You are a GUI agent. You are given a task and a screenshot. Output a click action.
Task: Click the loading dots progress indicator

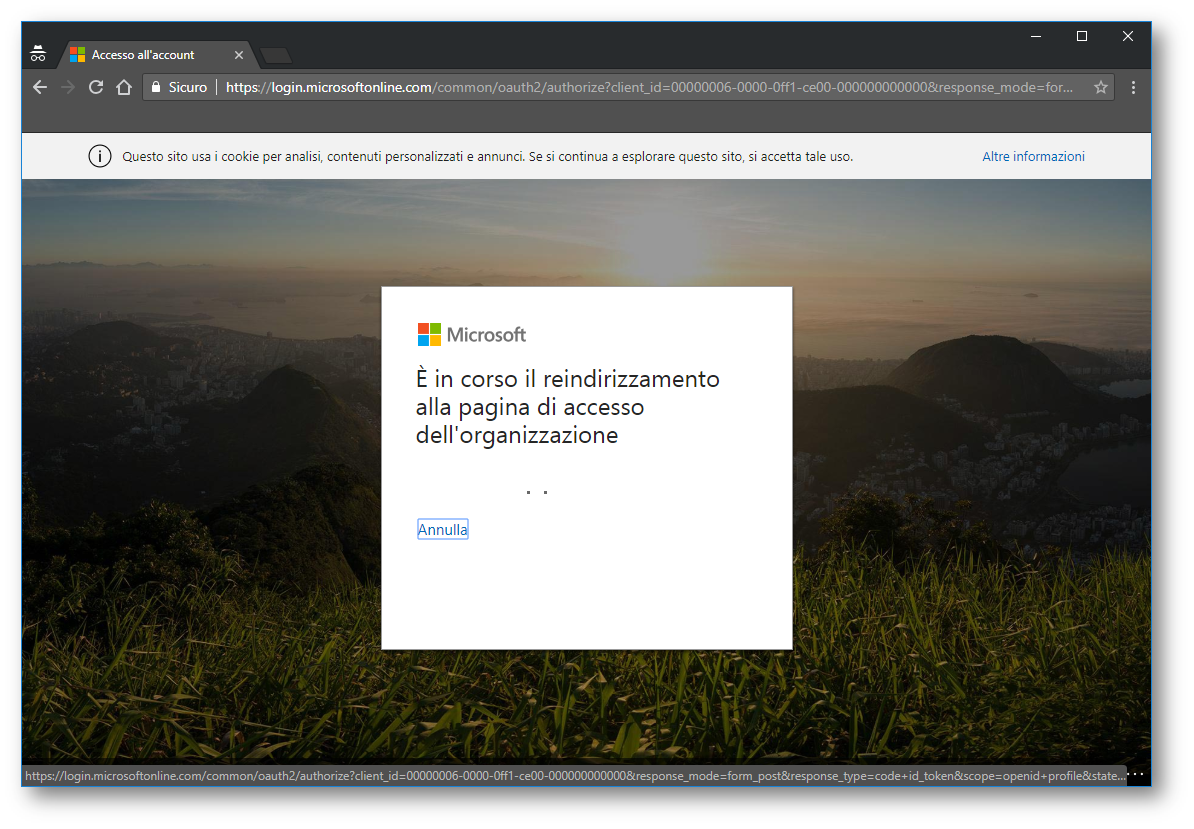click(537, 493)
